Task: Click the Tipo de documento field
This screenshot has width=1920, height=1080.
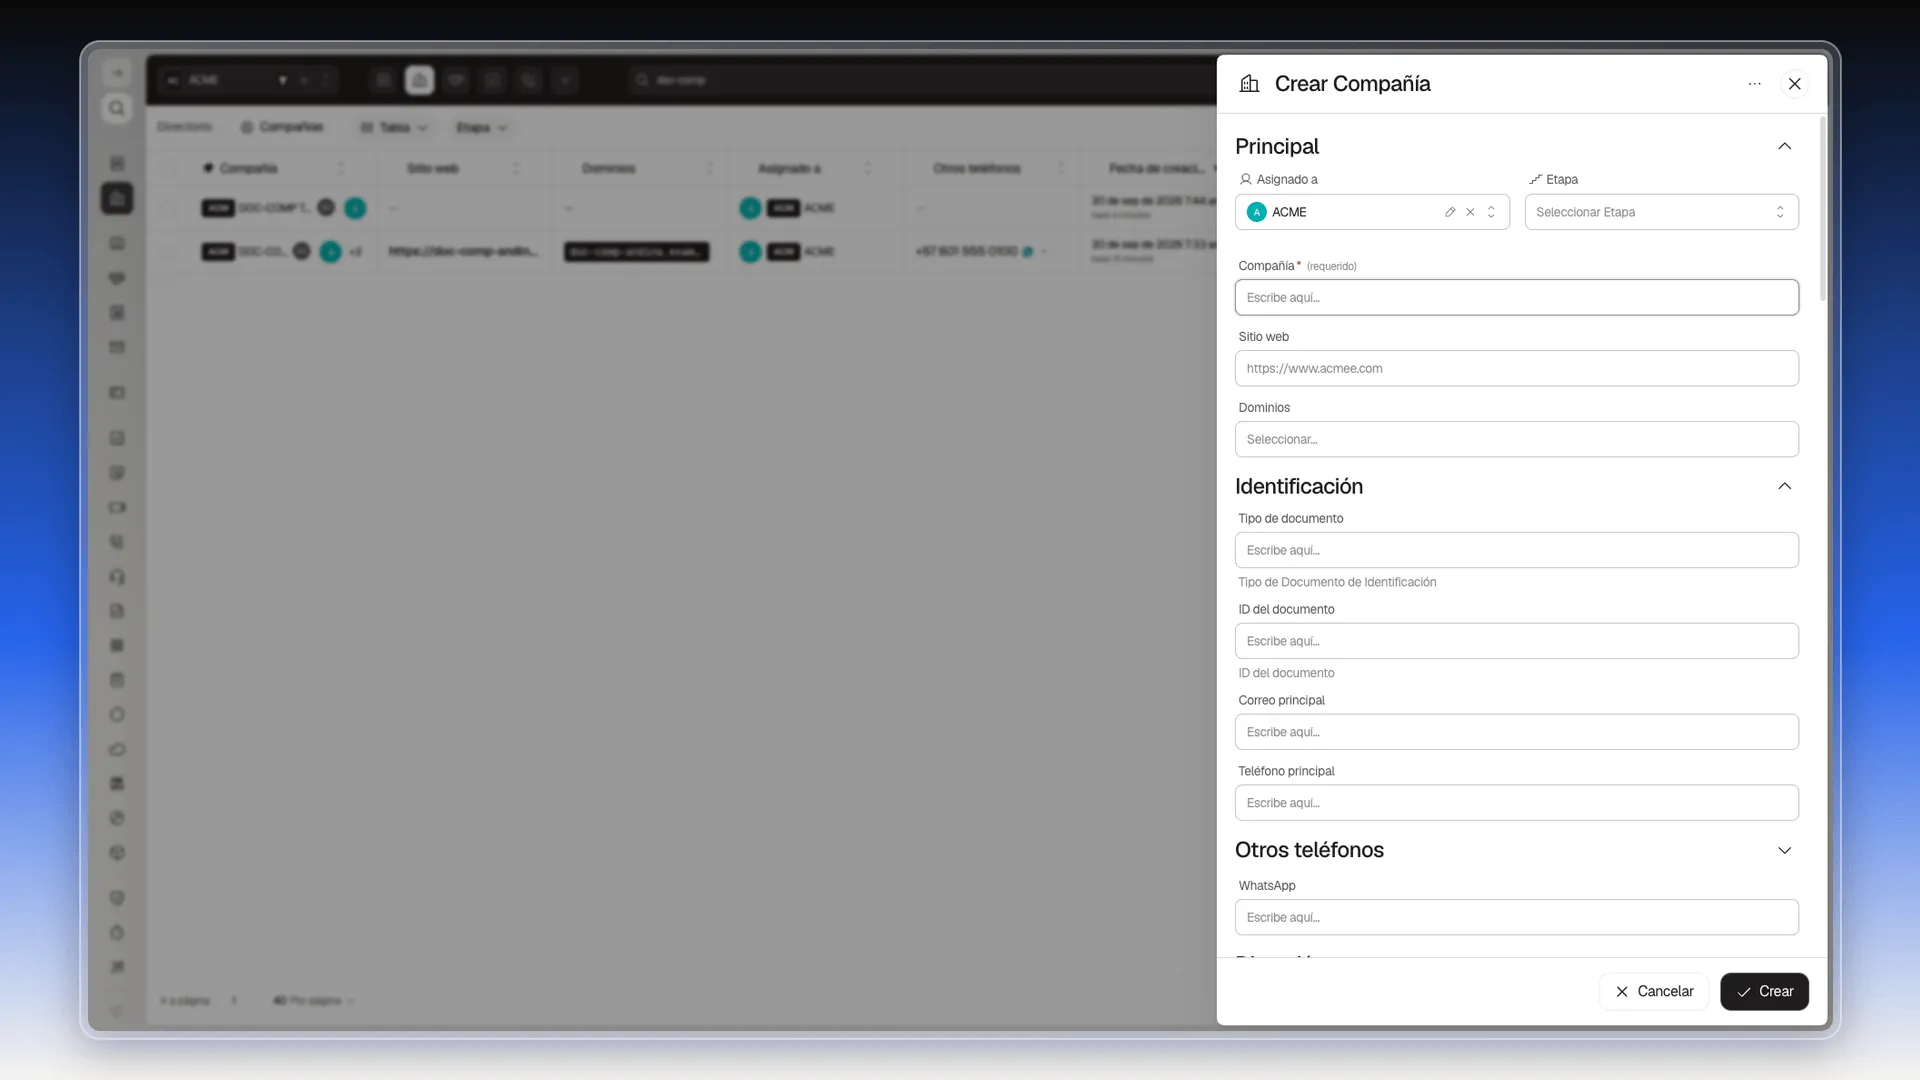Action: (1516, 551)
